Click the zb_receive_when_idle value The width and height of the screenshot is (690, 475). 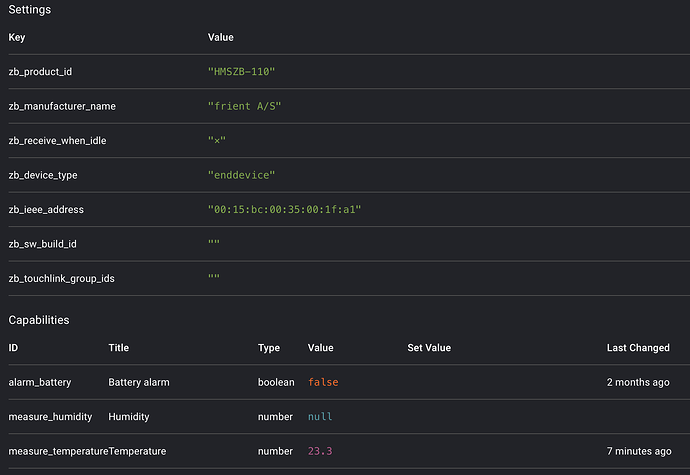[x=217, y=141]
